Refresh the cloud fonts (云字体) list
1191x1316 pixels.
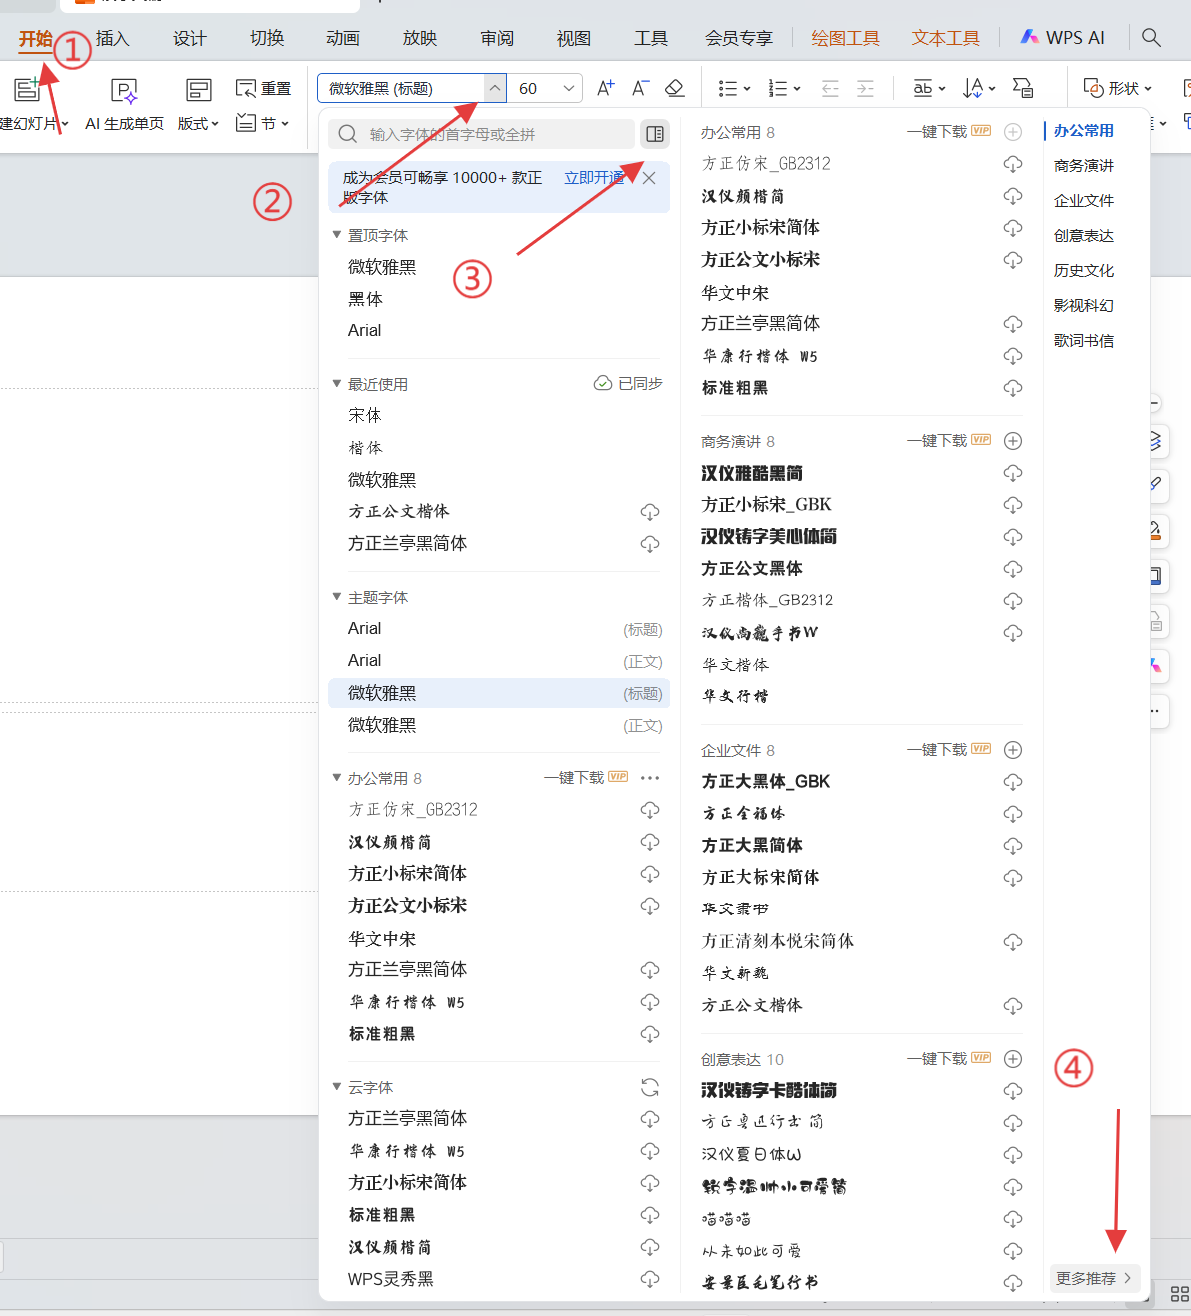point(650,1087)
